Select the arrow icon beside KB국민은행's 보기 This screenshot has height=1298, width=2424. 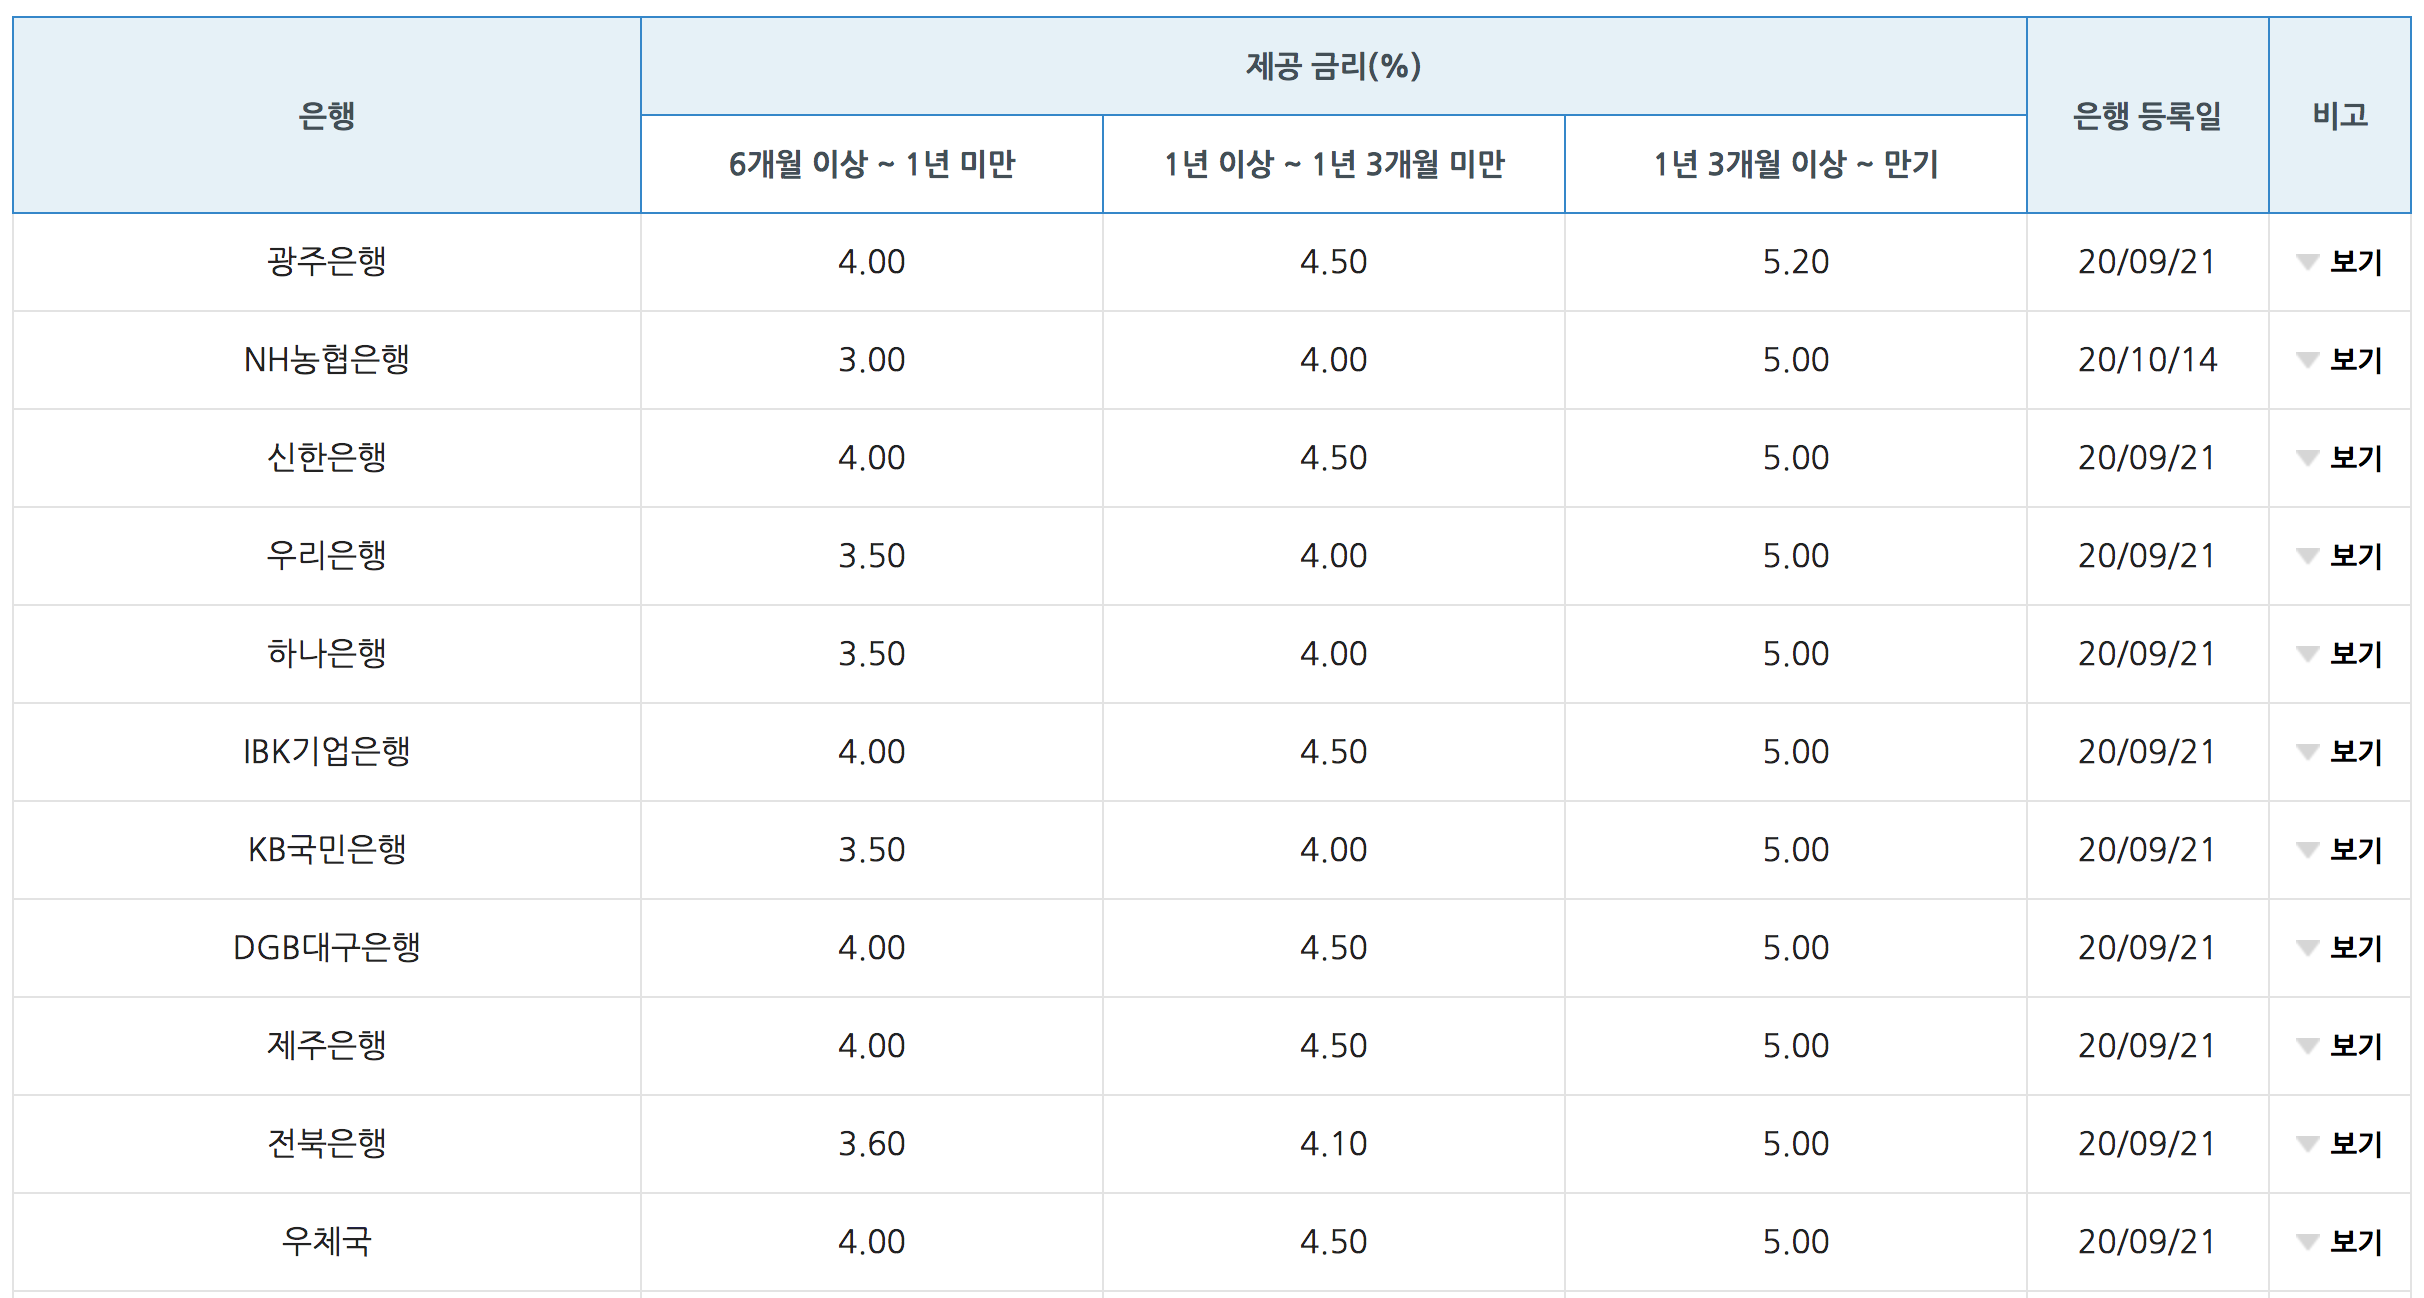(x=2307, y=850)
